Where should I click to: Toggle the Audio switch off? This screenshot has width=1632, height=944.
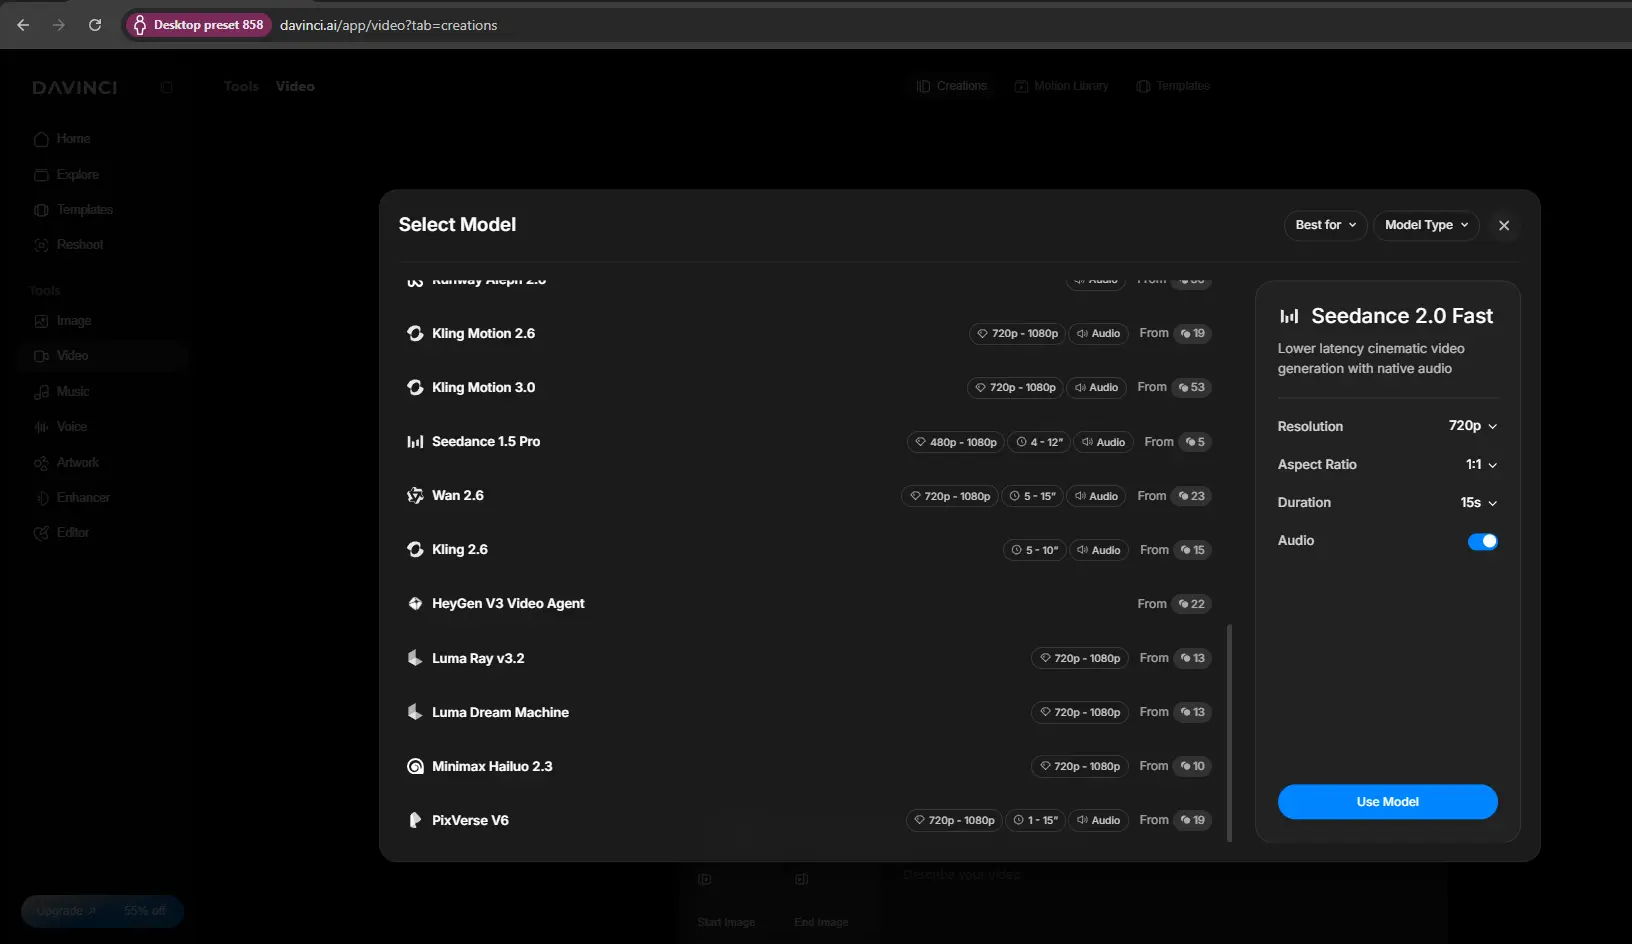pyautogui.click(x=1483, y=541)
